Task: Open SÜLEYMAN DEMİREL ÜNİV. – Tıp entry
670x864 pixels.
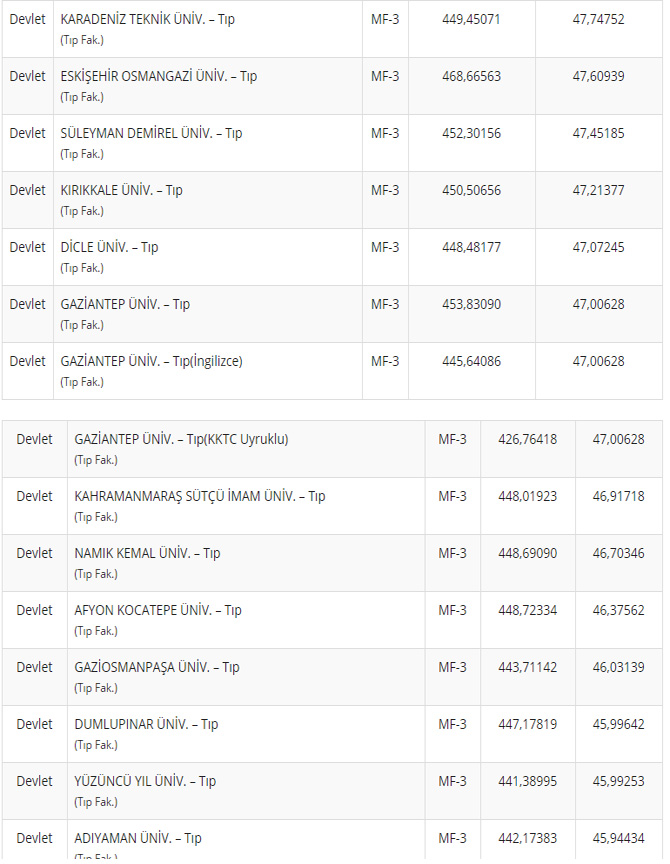Action: [151, 133]
